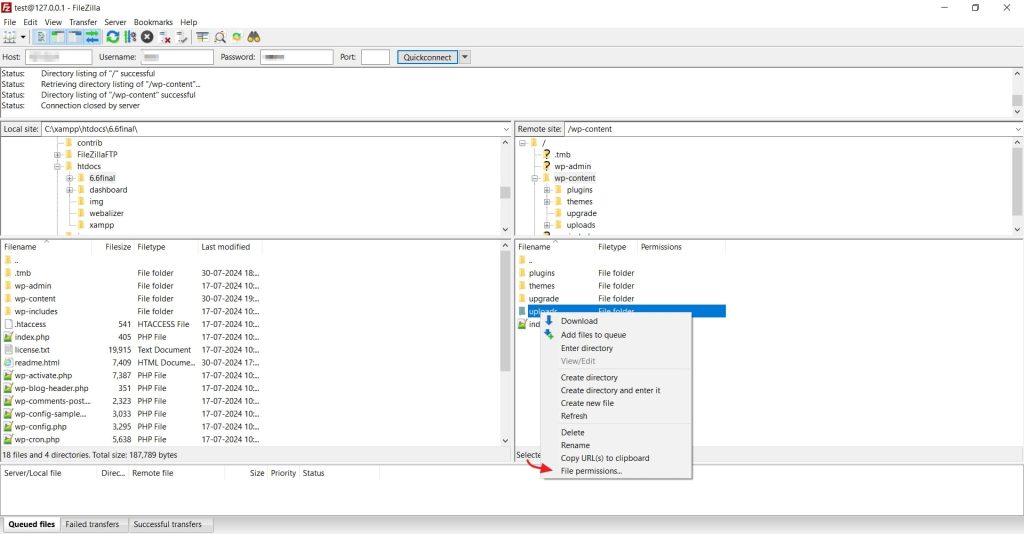The width and height of the screenshot is (1024, 534).
Task: Disconnect from server icon
Action: tap(165, 37)
